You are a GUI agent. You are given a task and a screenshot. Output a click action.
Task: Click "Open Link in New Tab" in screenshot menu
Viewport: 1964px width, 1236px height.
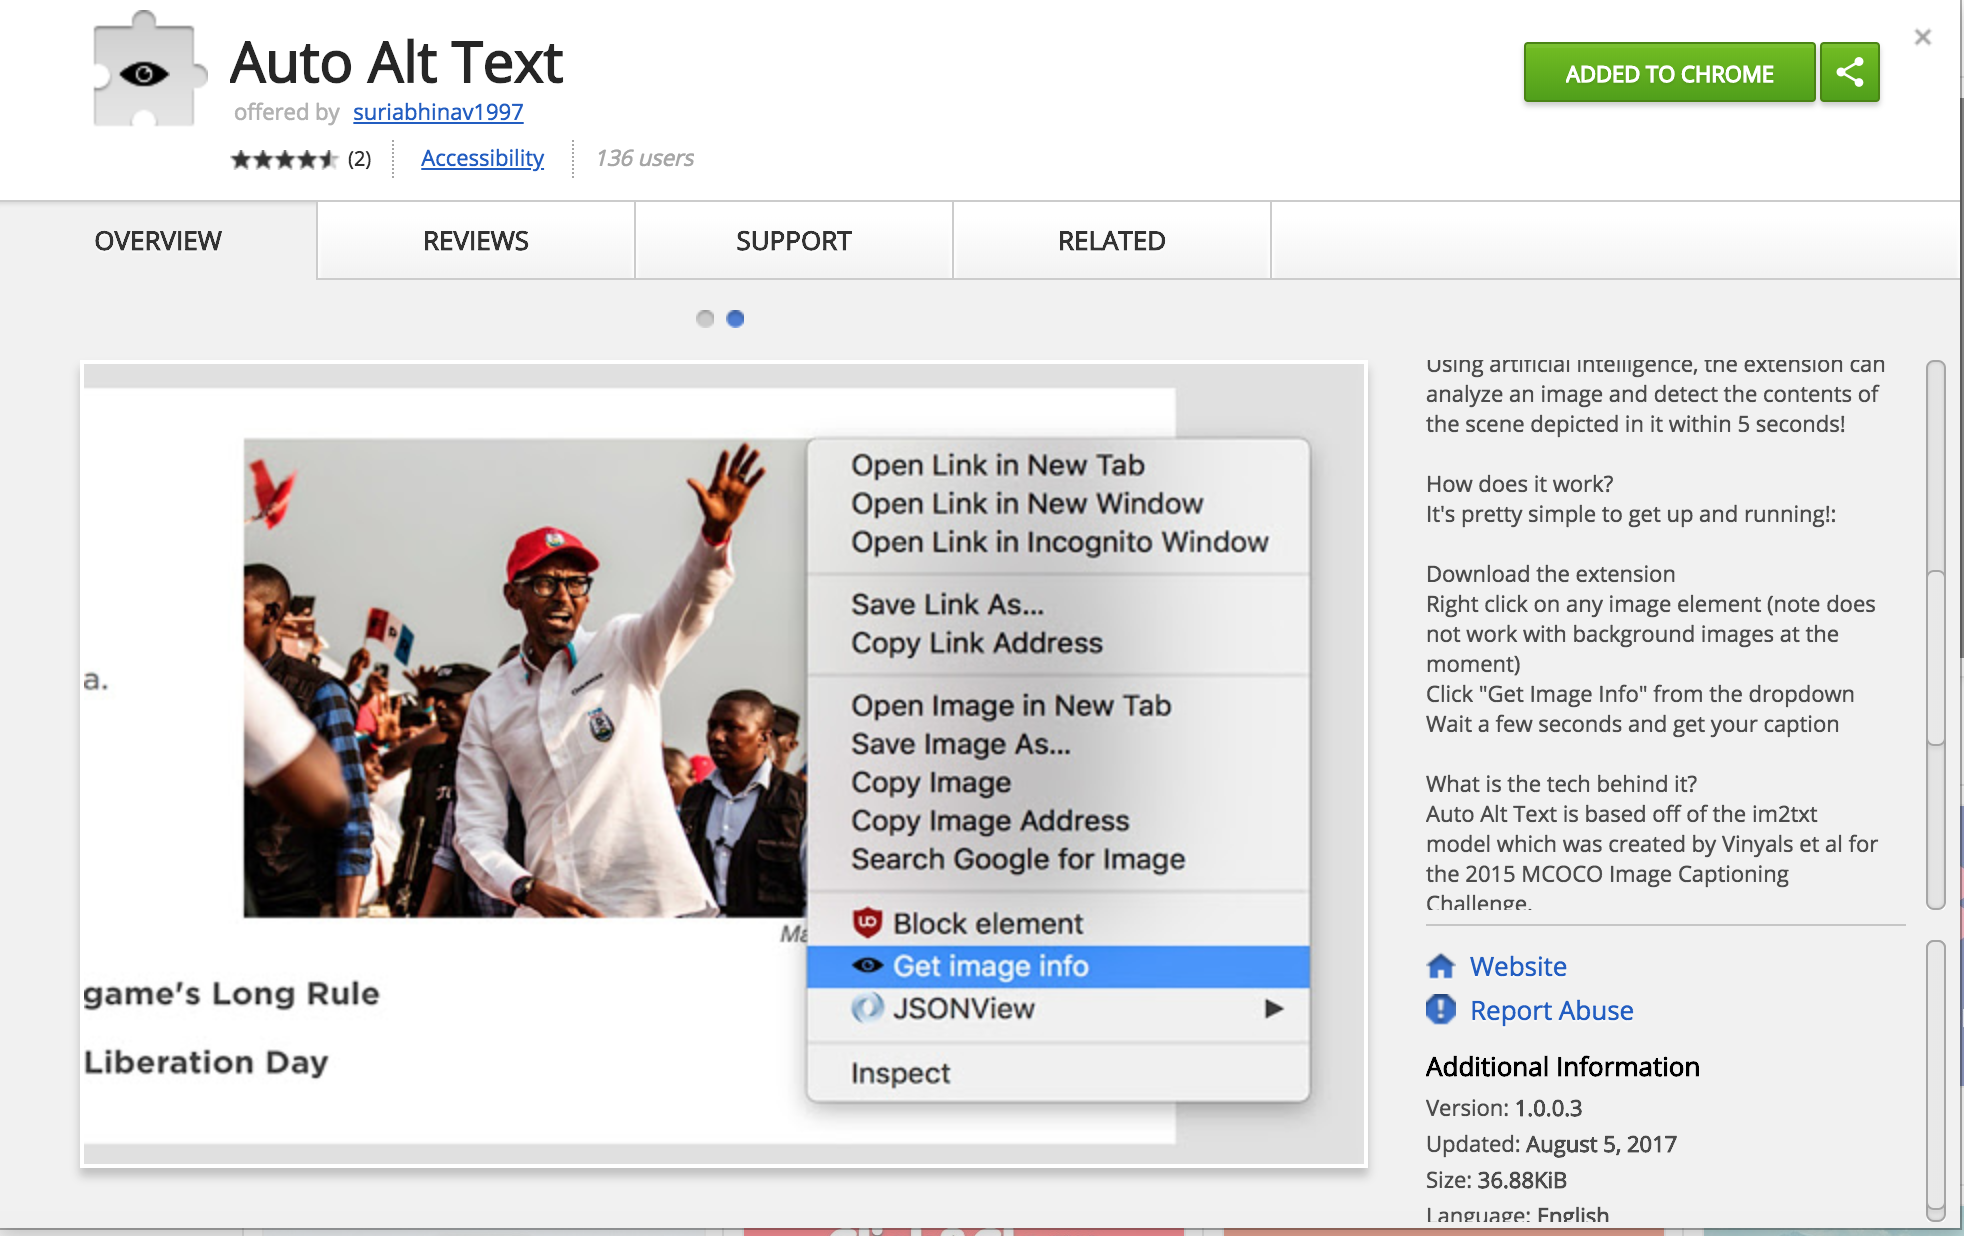tap(997, 465)
